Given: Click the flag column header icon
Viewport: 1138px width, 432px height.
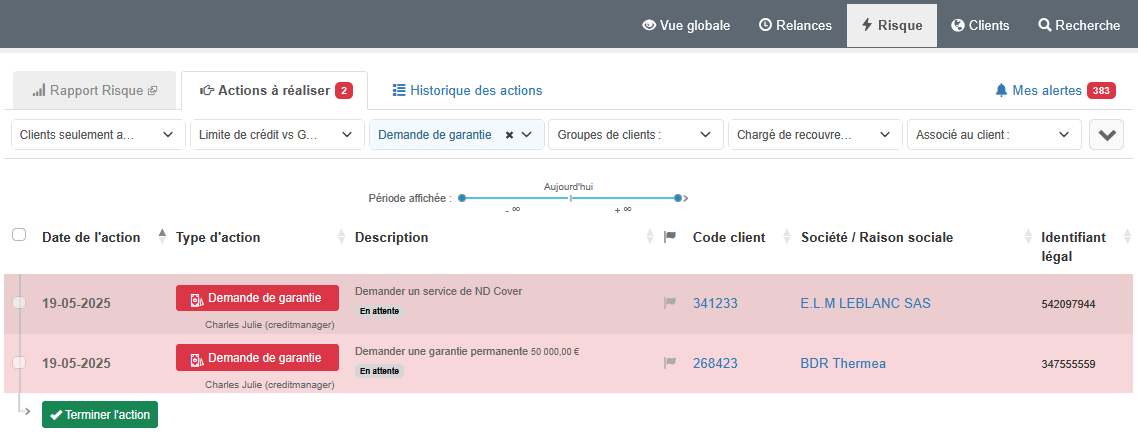Looking at the screenshot, I should pos(670,237).
